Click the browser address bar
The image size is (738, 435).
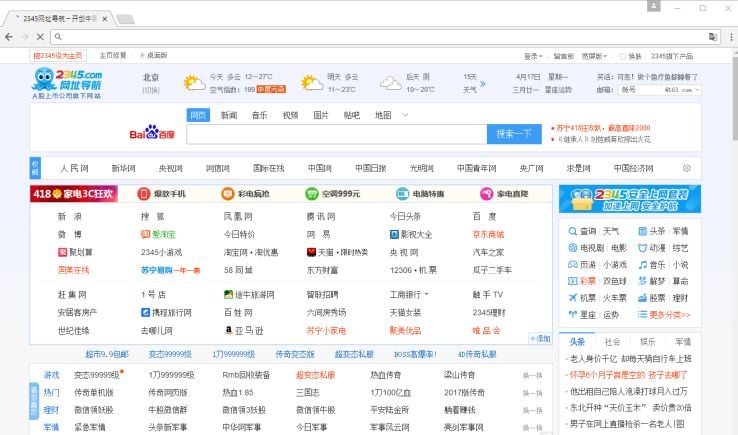[377, 37]
